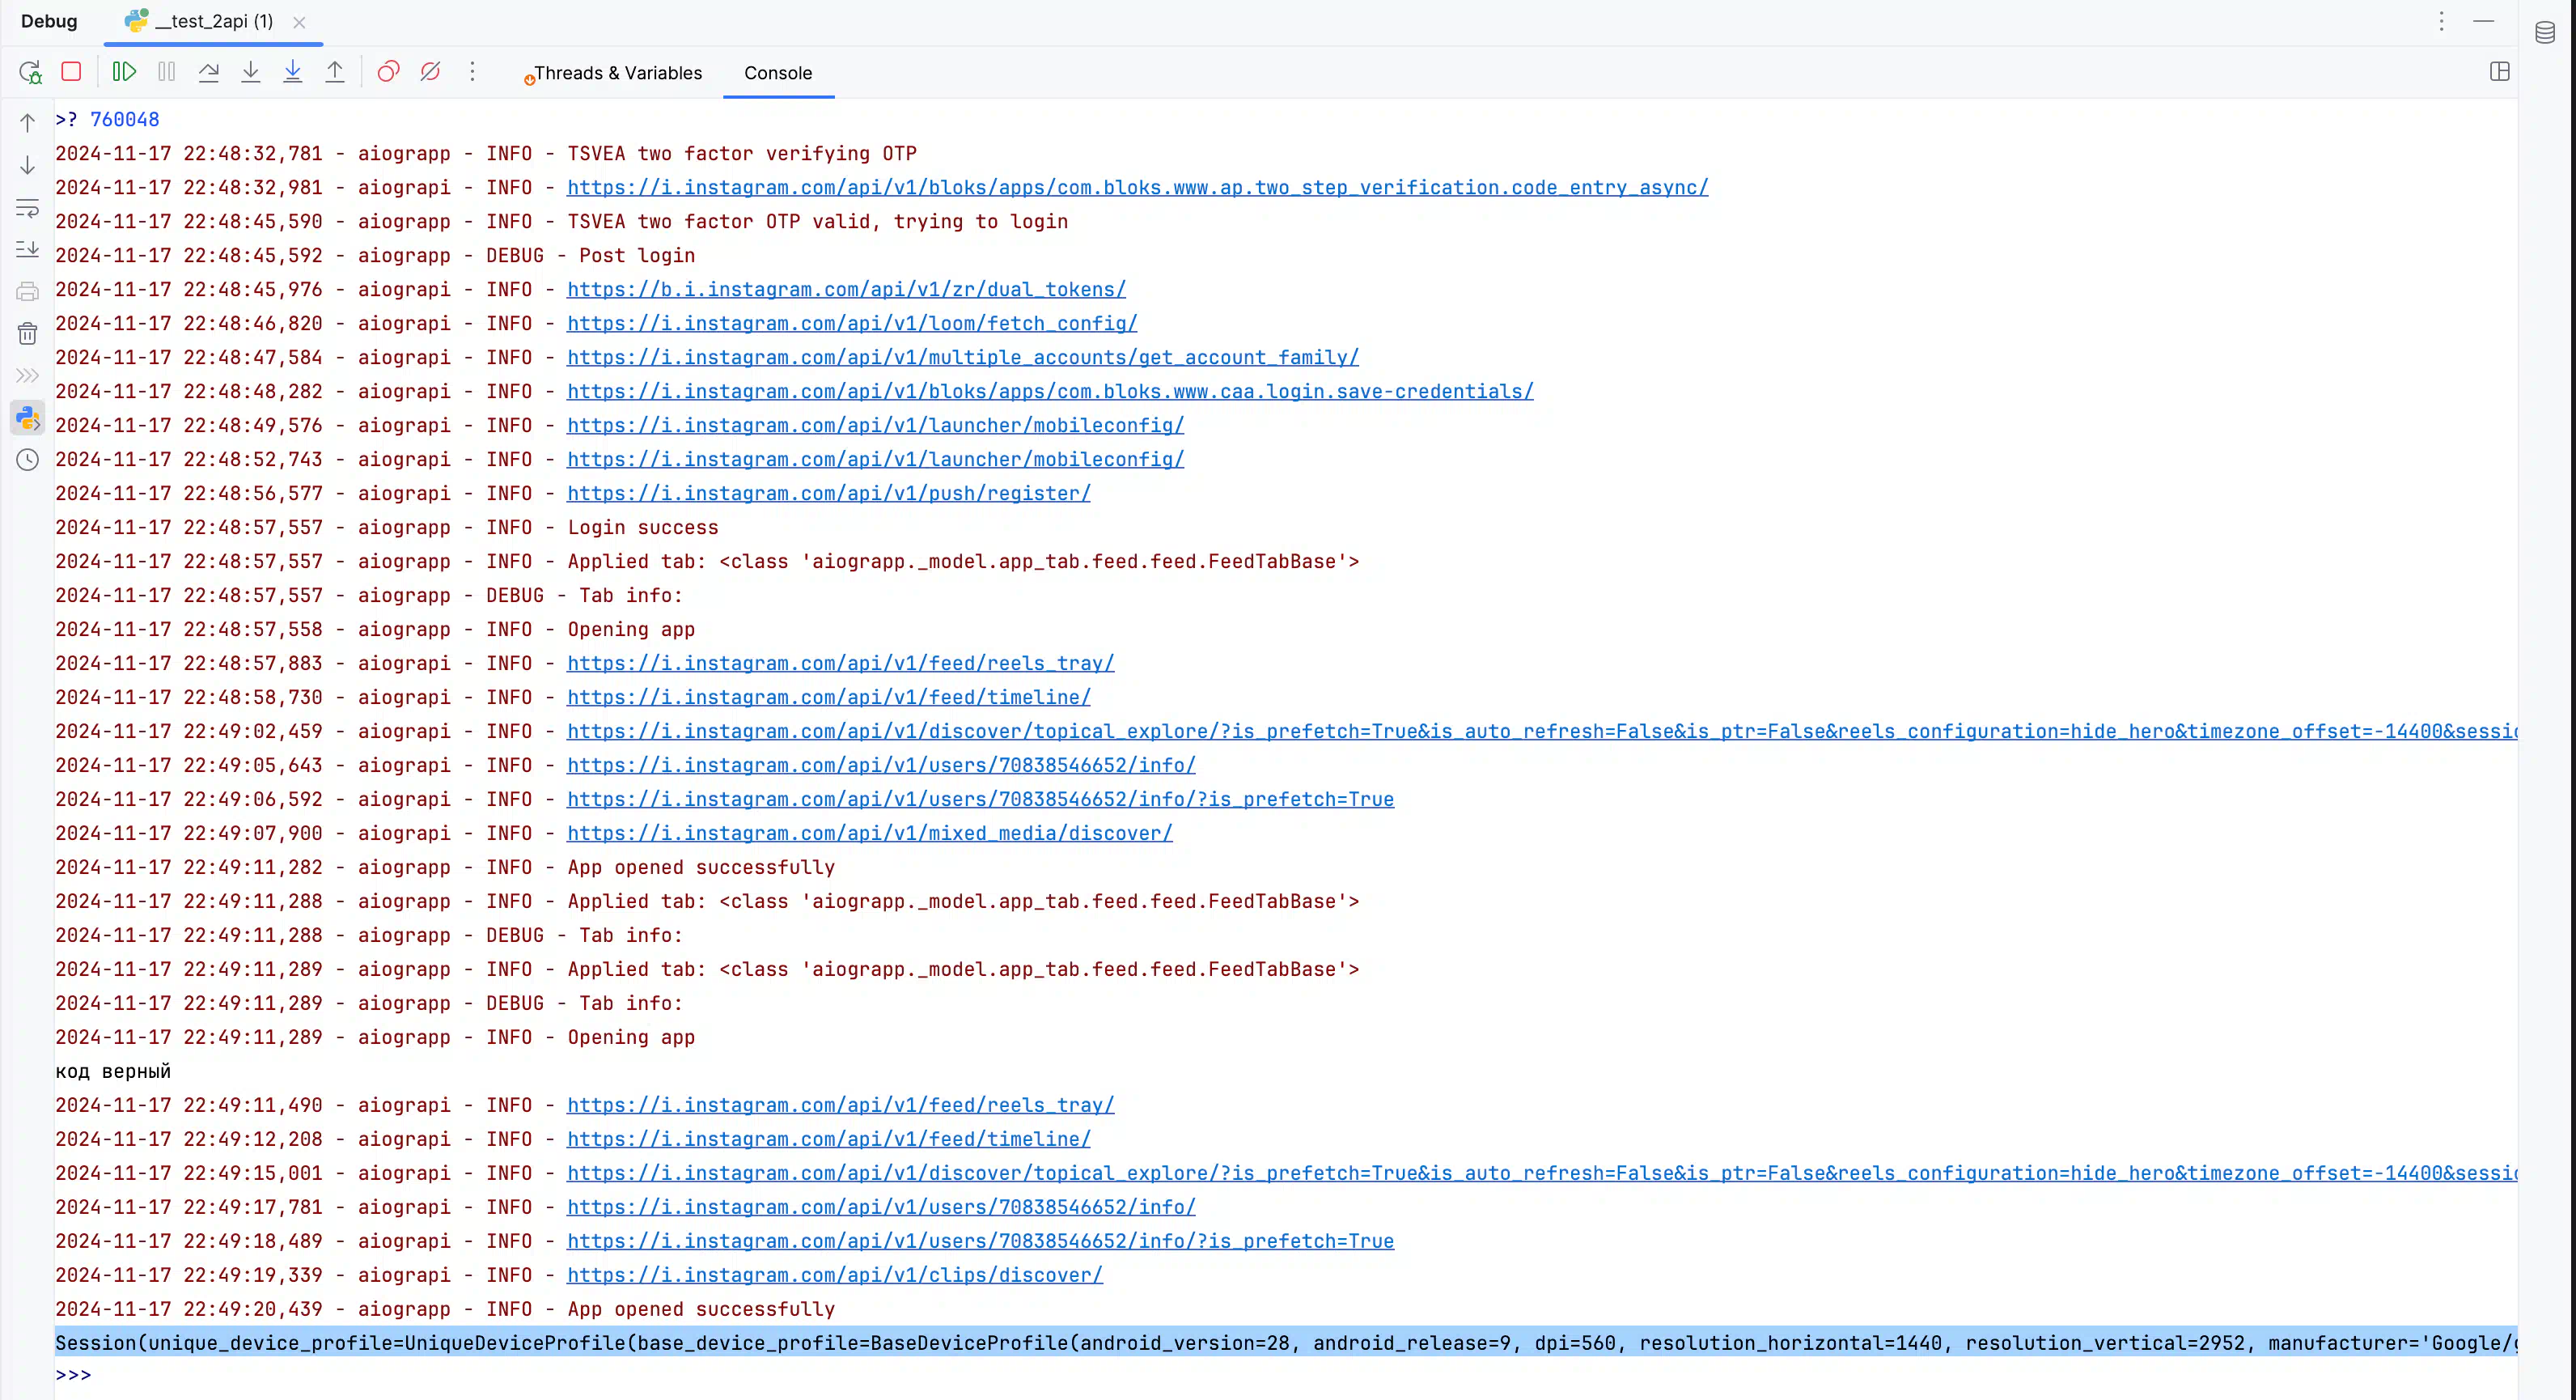
Task: Click the '>? 760048' input line
Action: tap(107, 119)
